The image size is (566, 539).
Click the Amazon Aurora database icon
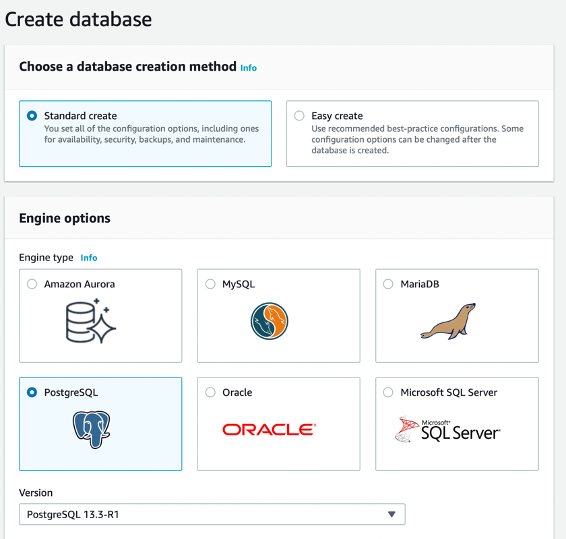pyautogui.click(x=91, y=321)
